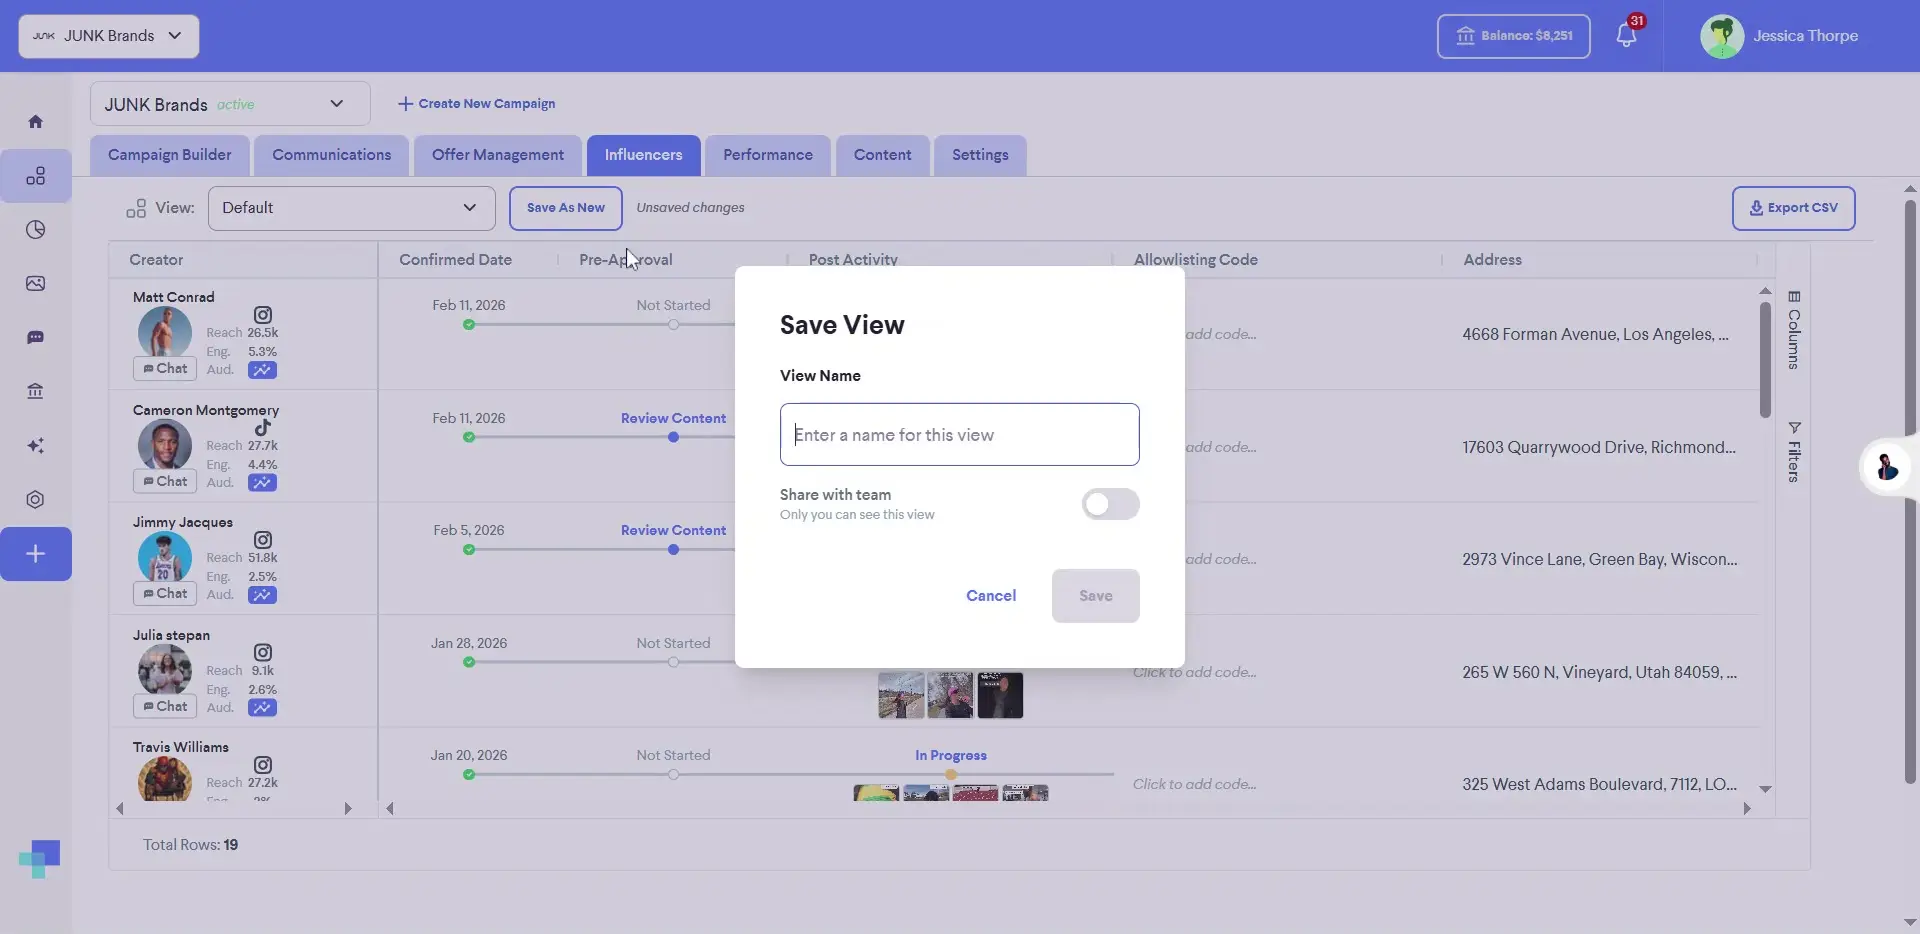The height and width of the screenshot is (934, 1920).
Task: Open chat with Cameron Montgomery
Action: [165, 482]
